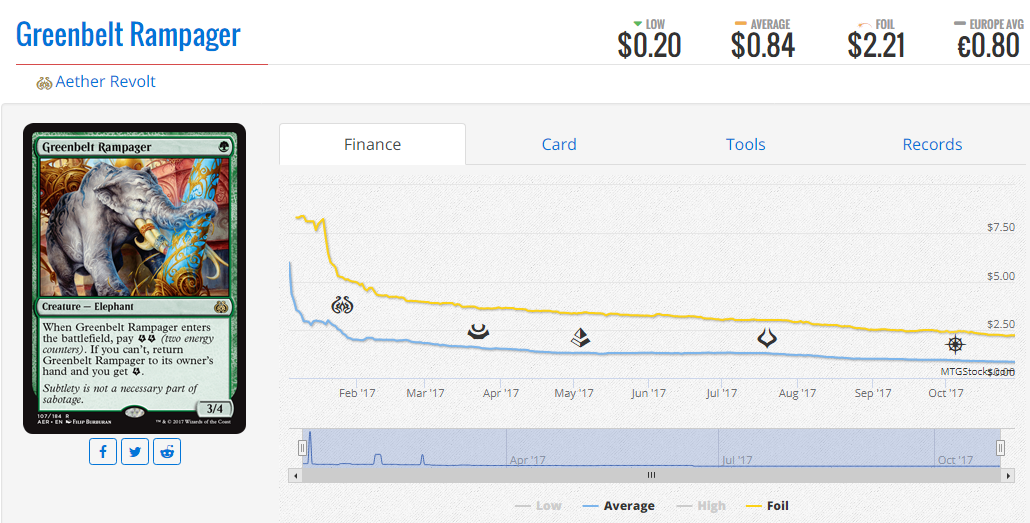Click the AVERAGE price value $0.84
1030x523 pixels.
click(763, 46)
